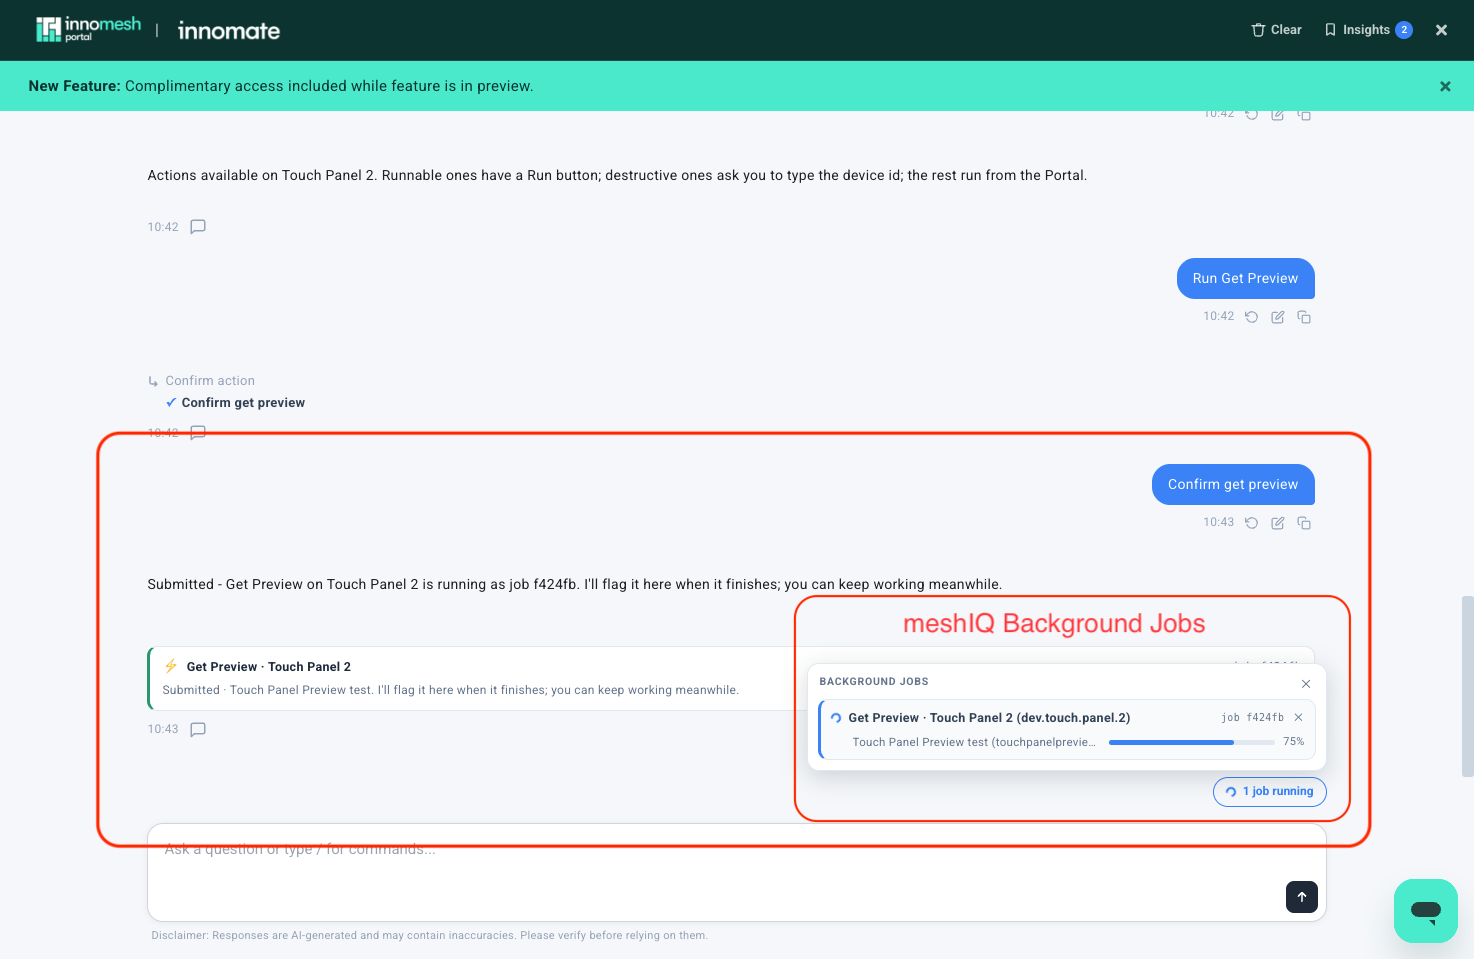Open comment icon beside 10:43 timestamp
This screenshot has width=1474, height=959.
198,729
